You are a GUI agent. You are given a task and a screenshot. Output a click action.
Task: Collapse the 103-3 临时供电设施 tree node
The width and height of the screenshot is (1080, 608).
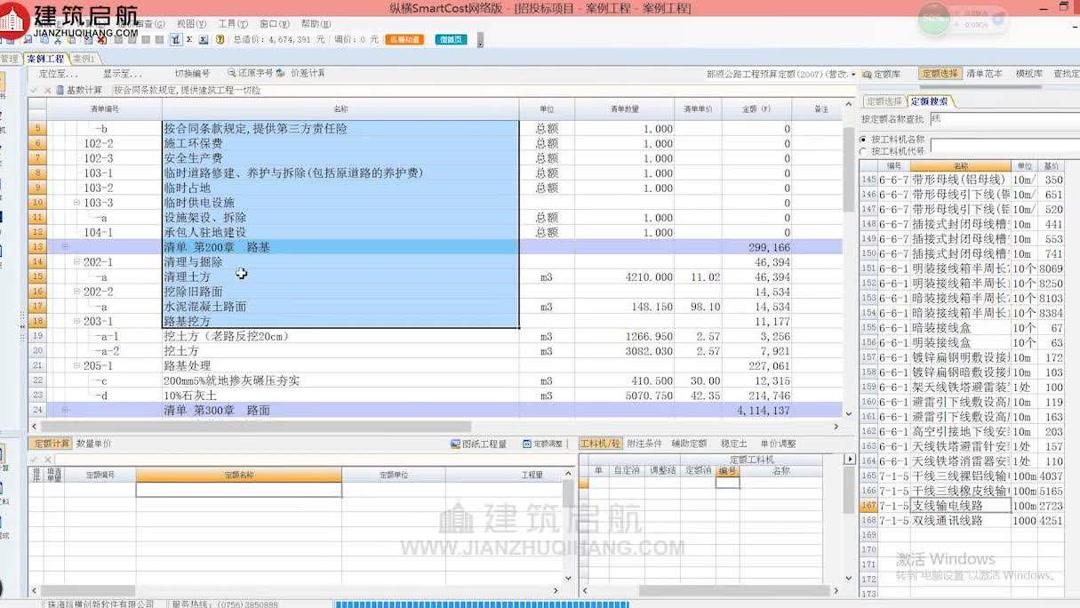(76, 202)
